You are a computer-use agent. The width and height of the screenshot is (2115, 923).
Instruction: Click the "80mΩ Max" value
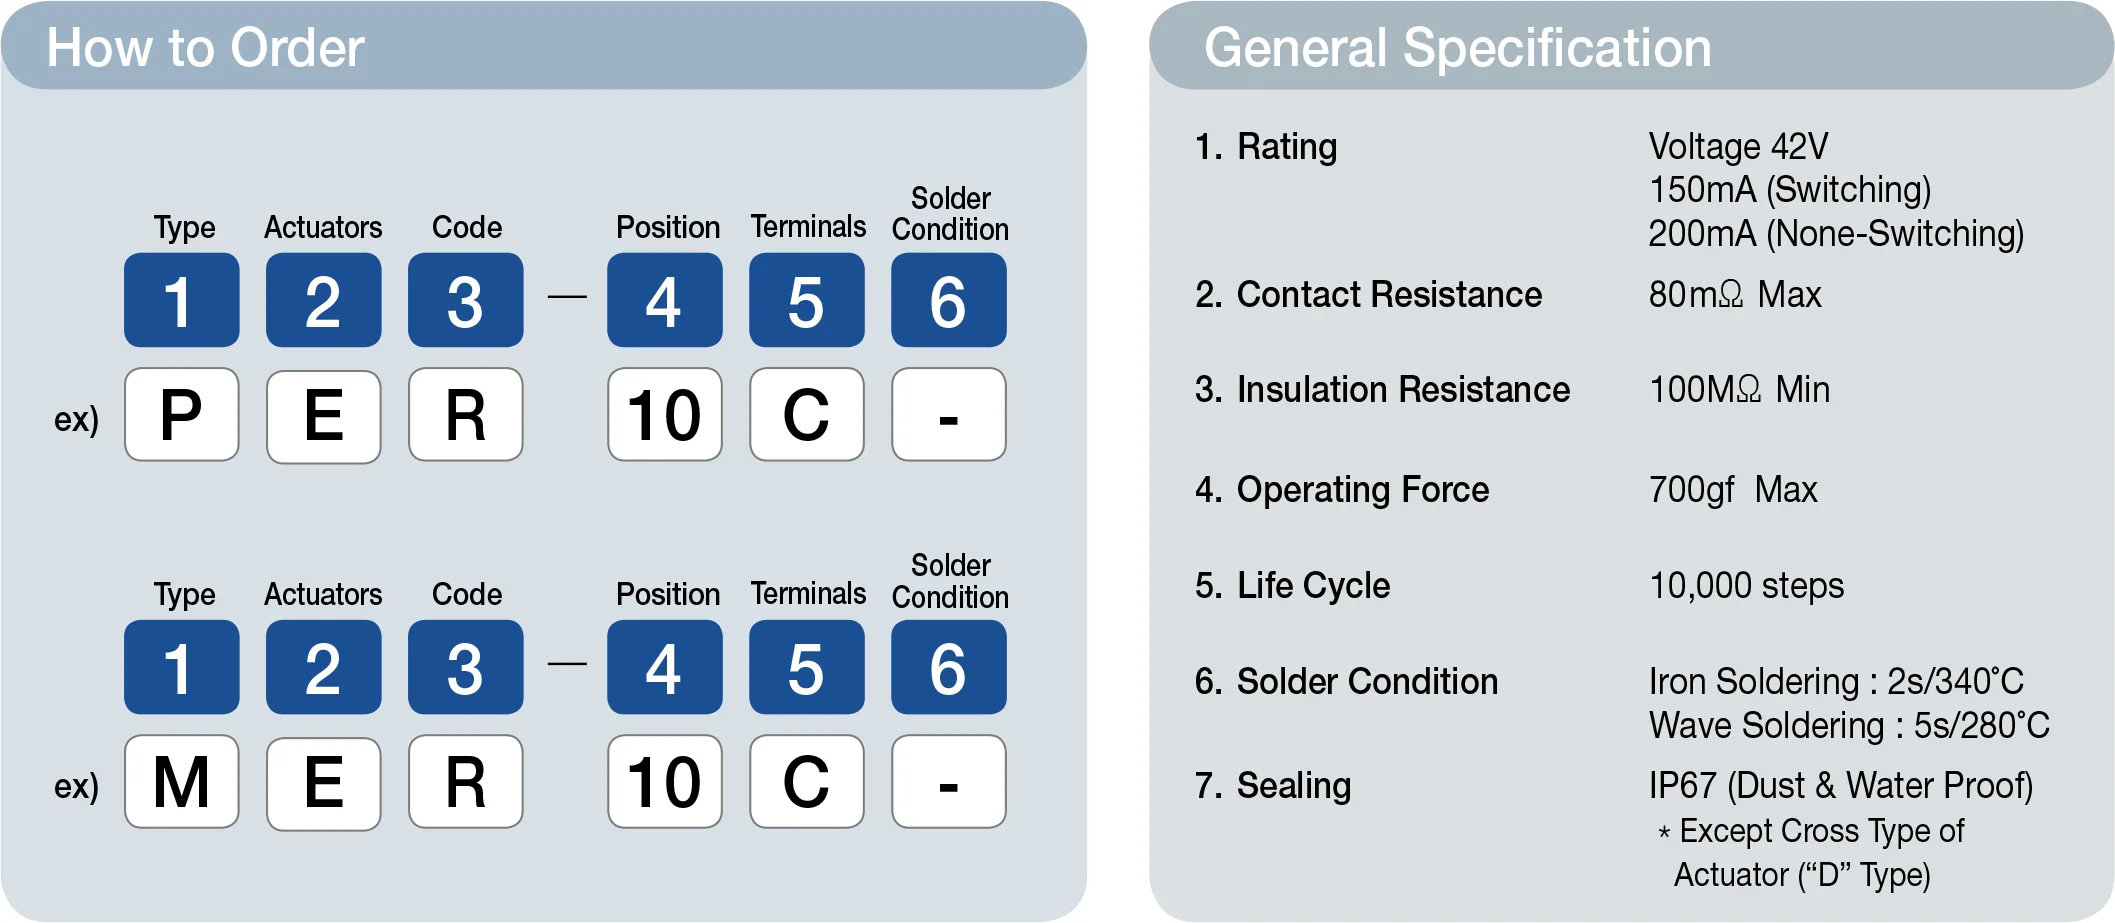pyautogui.click(x=1735, y=295)
